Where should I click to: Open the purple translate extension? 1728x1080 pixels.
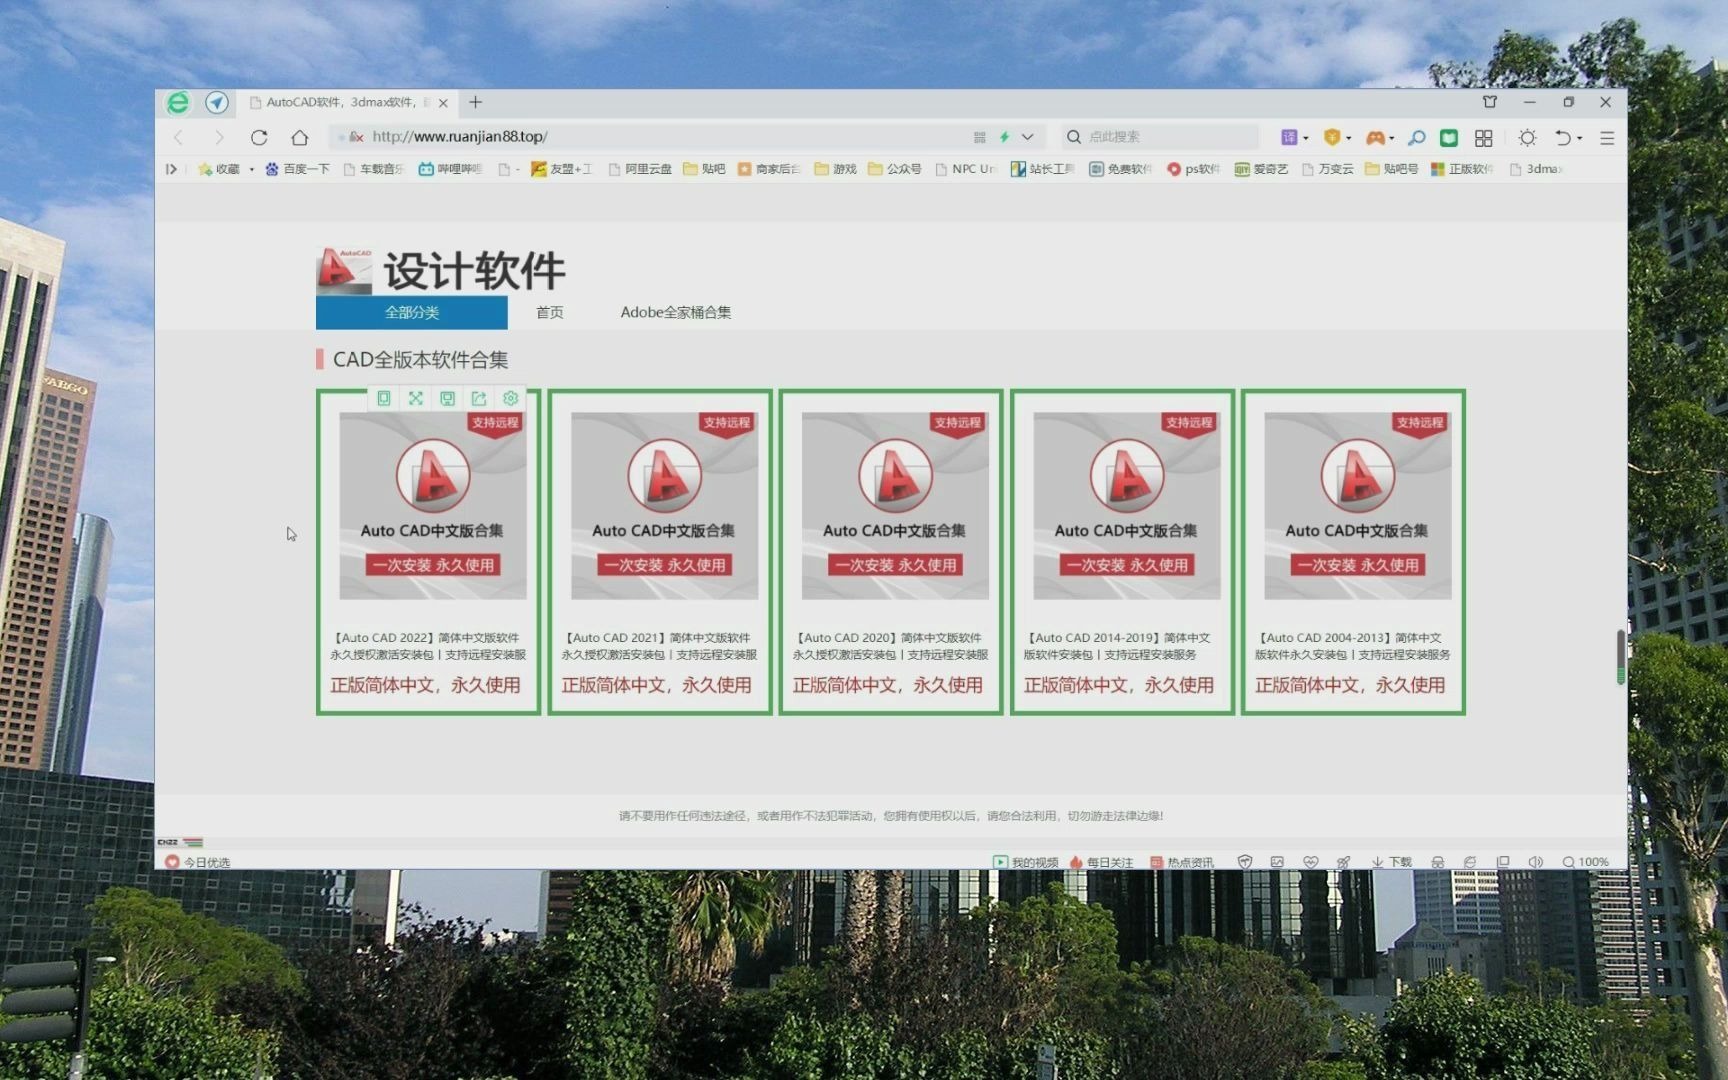(x=1290, y=137)
